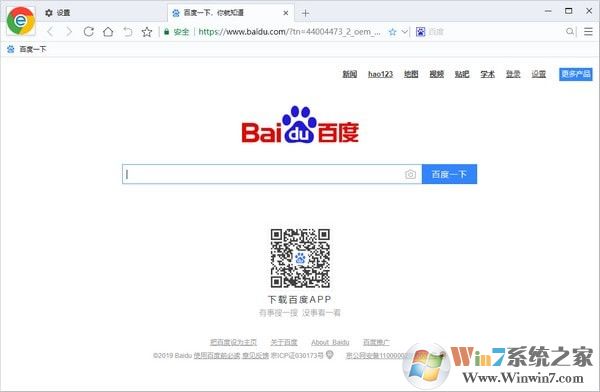Click the browser logo icon
The image size is (600, 392).
click(21, 21)
